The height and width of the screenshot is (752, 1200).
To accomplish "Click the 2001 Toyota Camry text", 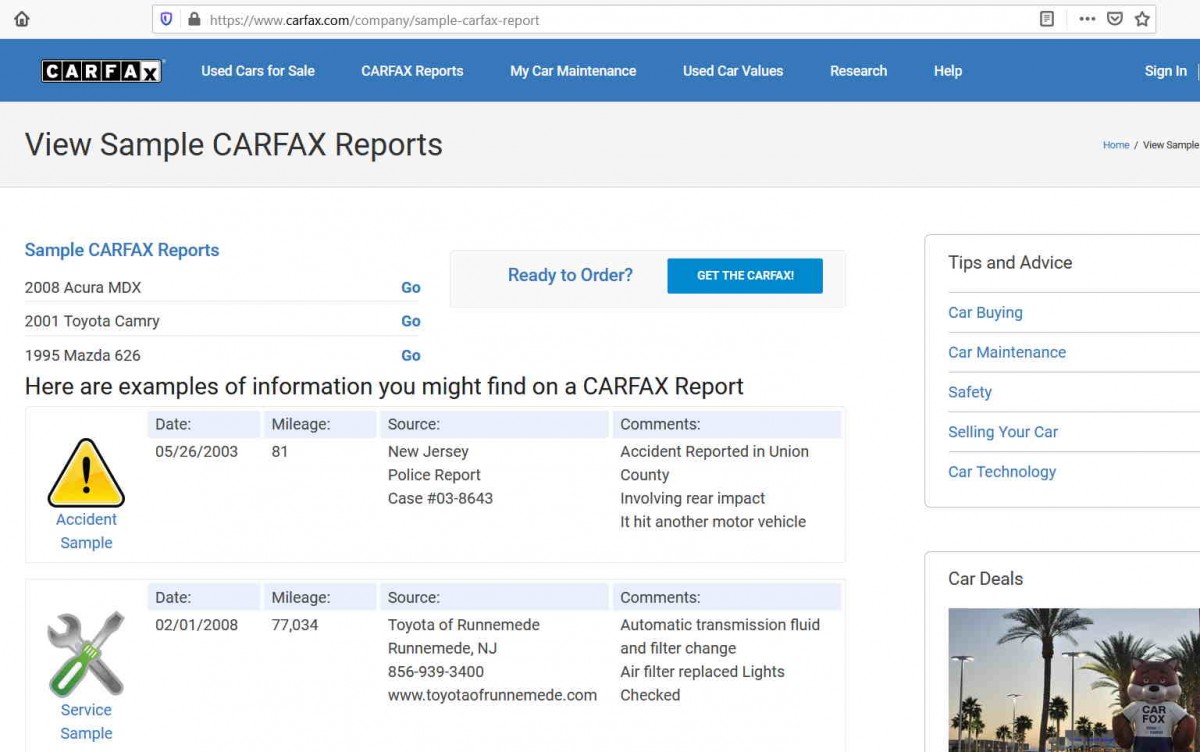I will coord(92,321).
